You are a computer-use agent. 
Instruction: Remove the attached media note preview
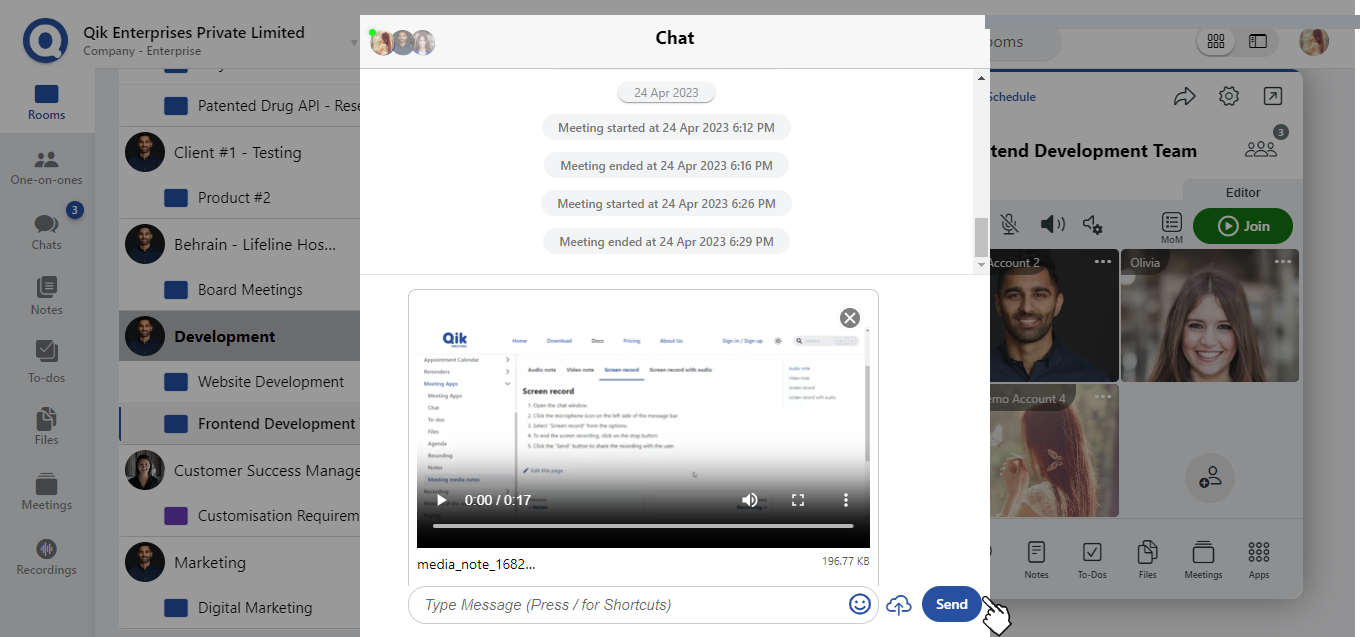click(849, 318)
